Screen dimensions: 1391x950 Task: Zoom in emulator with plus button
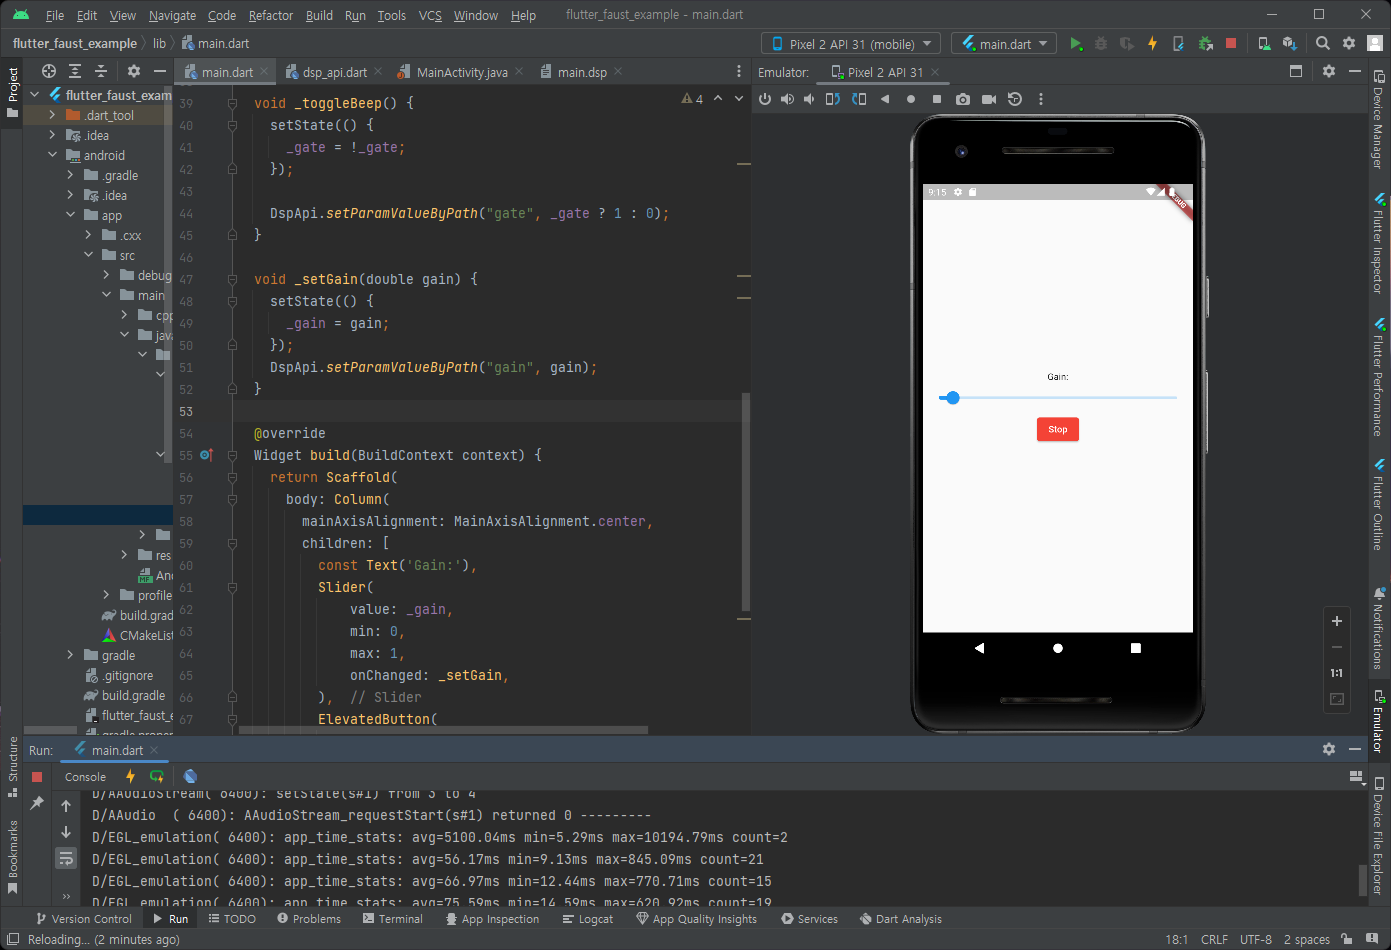(1337, 621)
